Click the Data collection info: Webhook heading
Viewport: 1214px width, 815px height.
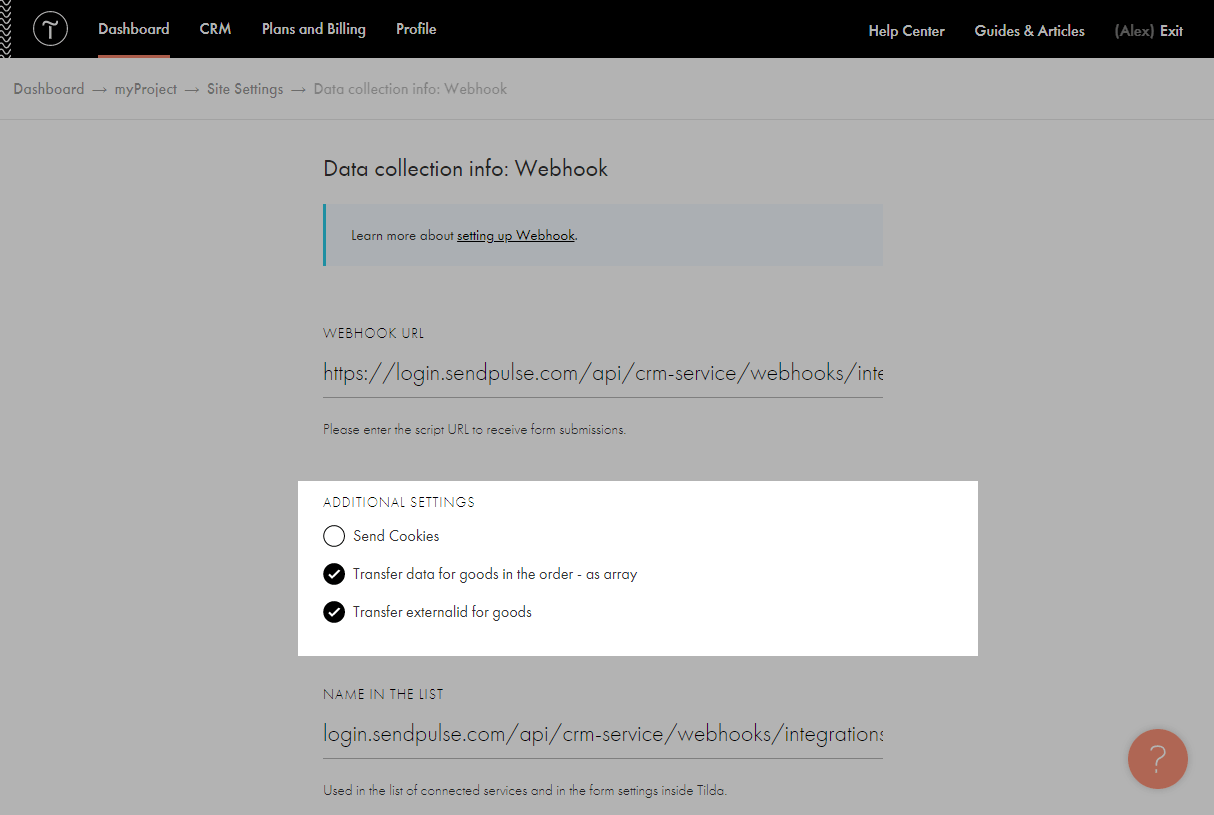pyautogui.click(x=465, y=168)
